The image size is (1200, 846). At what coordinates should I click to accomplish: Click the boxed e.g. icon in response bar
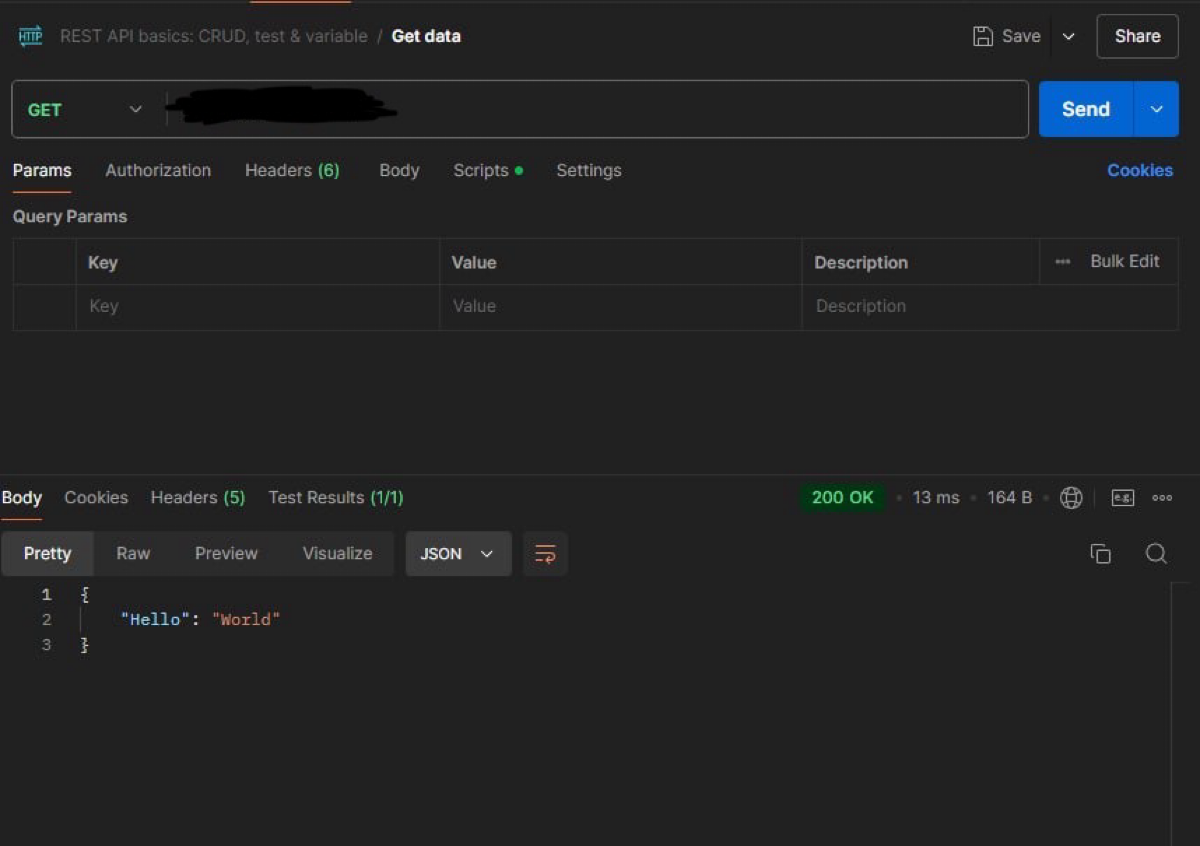pyautogui.click(x=1122, y=497)
